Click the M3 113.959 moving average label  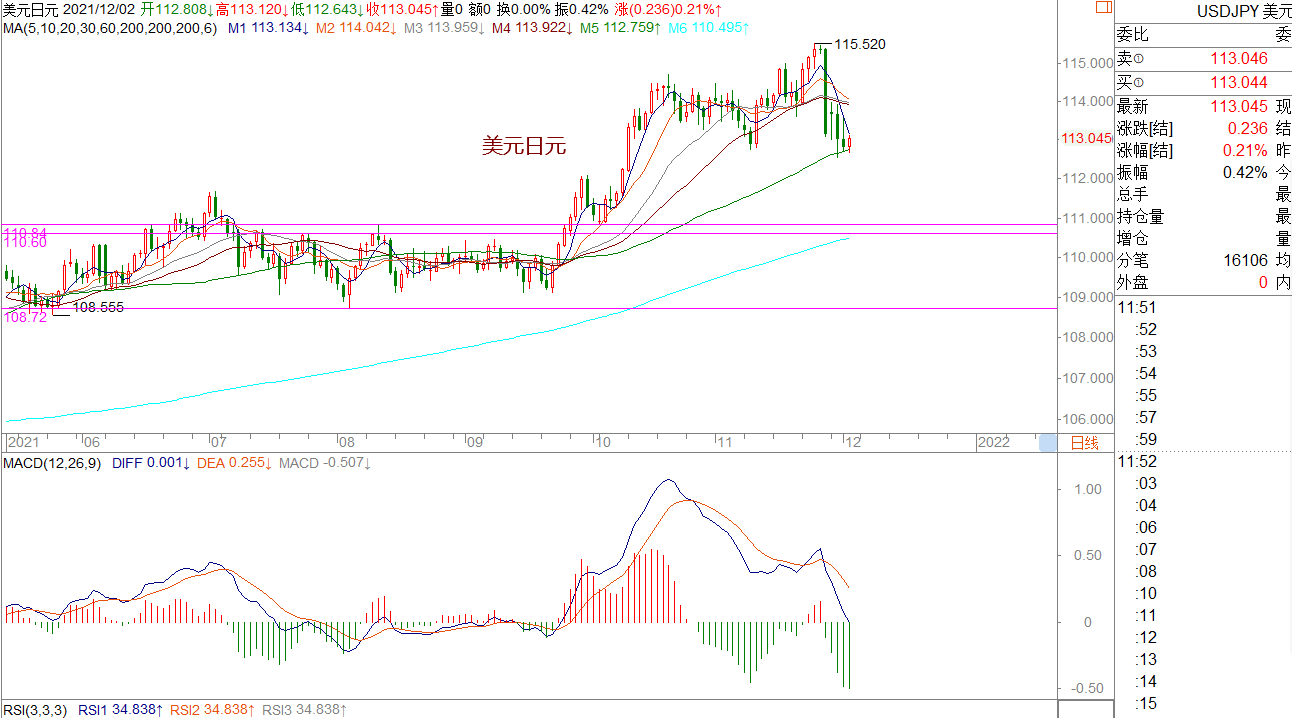point(443,27)
